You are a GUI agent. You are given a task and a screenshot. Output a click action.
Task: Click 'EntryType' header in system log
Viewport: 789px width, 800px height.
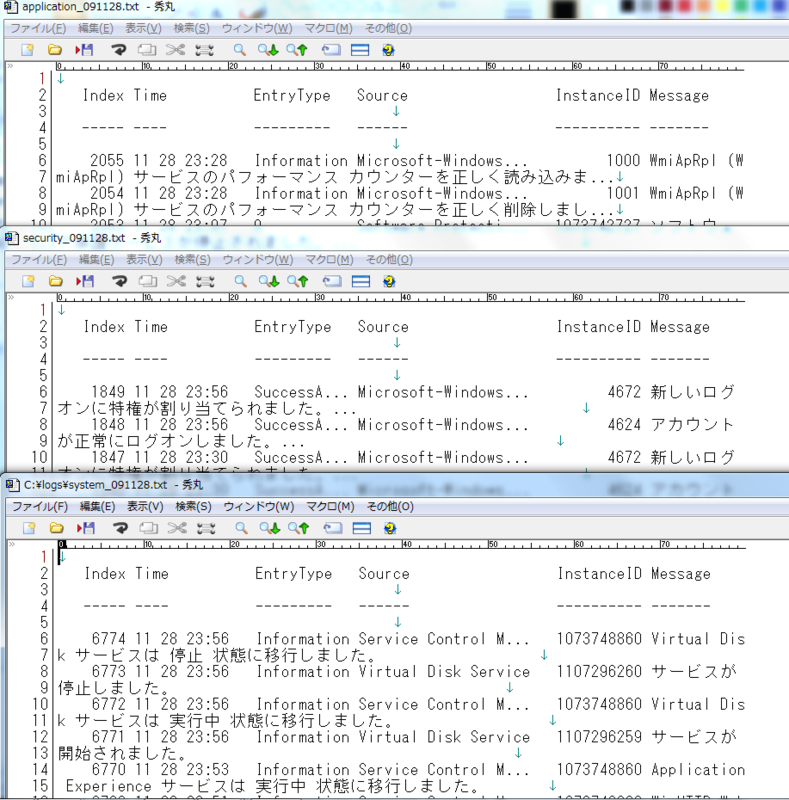point(293,573)
